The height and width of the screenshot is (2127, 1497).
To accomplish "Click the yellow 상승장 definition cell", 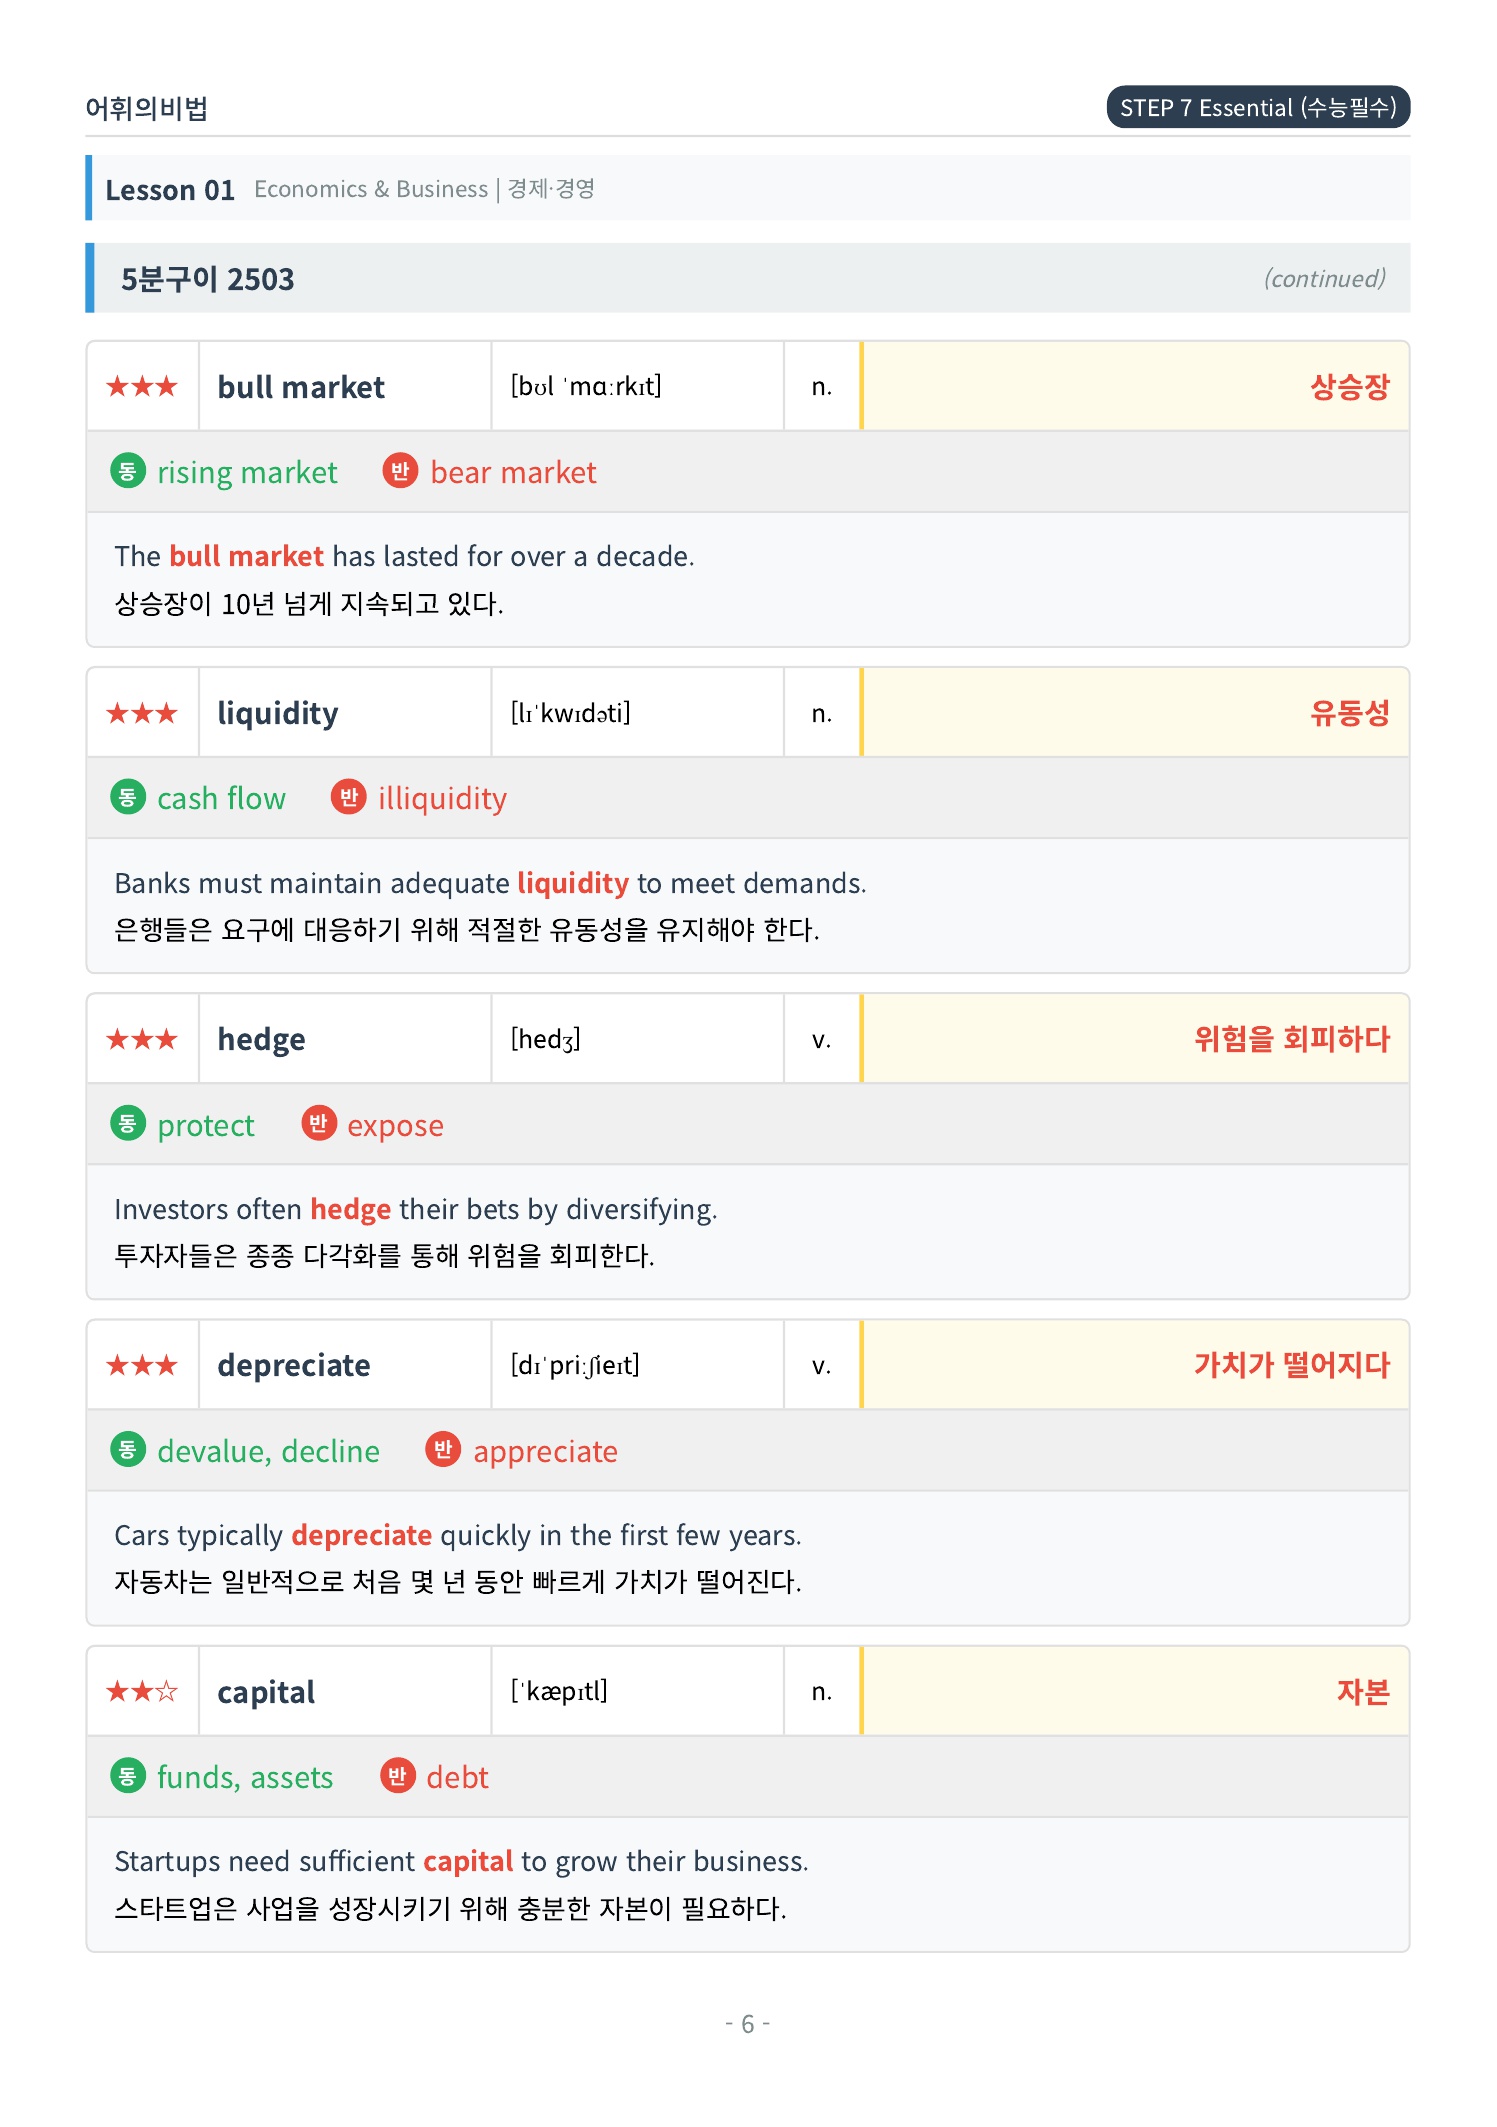I will (1135, 386).
